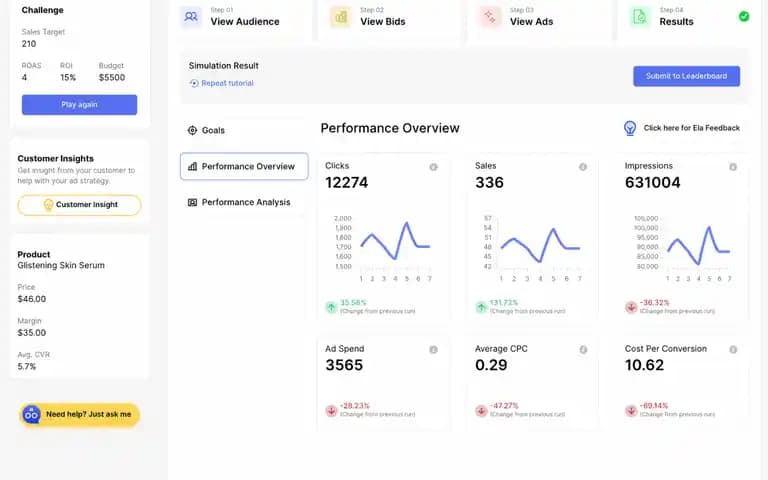Select Performance Overview in side menu

(x=244, y=167)
